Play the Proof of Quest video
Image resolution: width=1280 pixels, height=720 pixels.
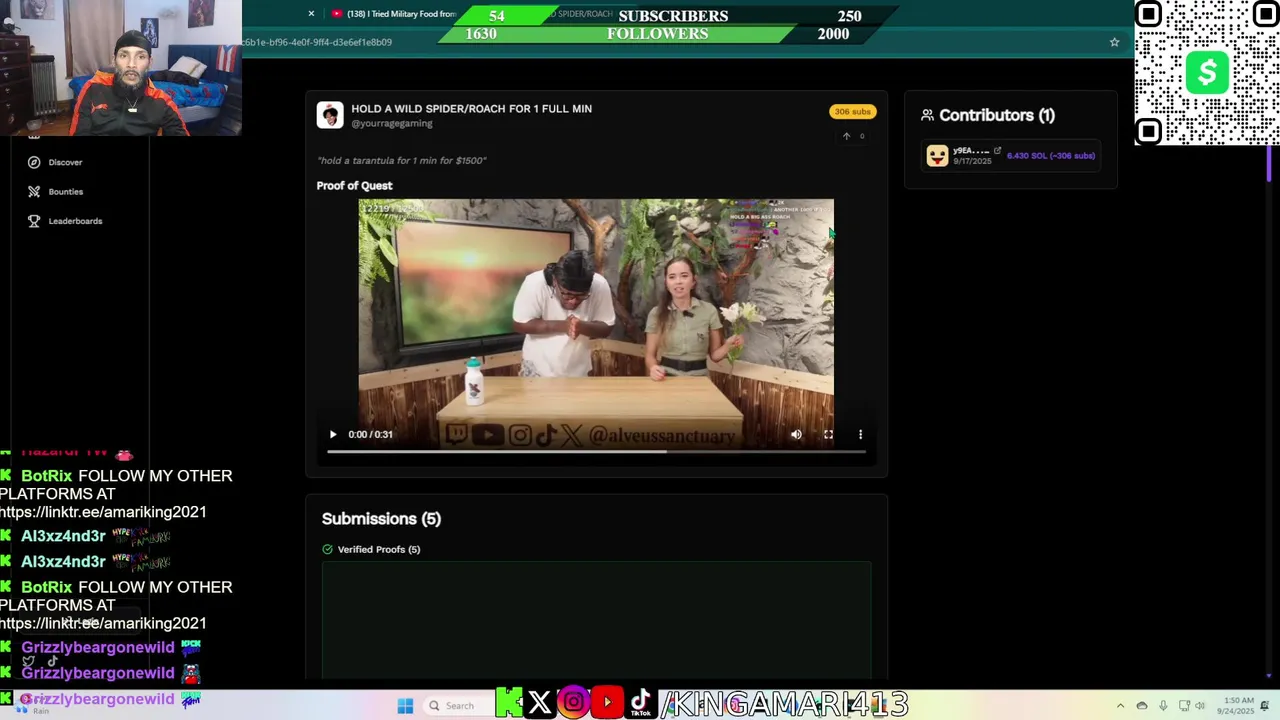click(x=333, y=434)
